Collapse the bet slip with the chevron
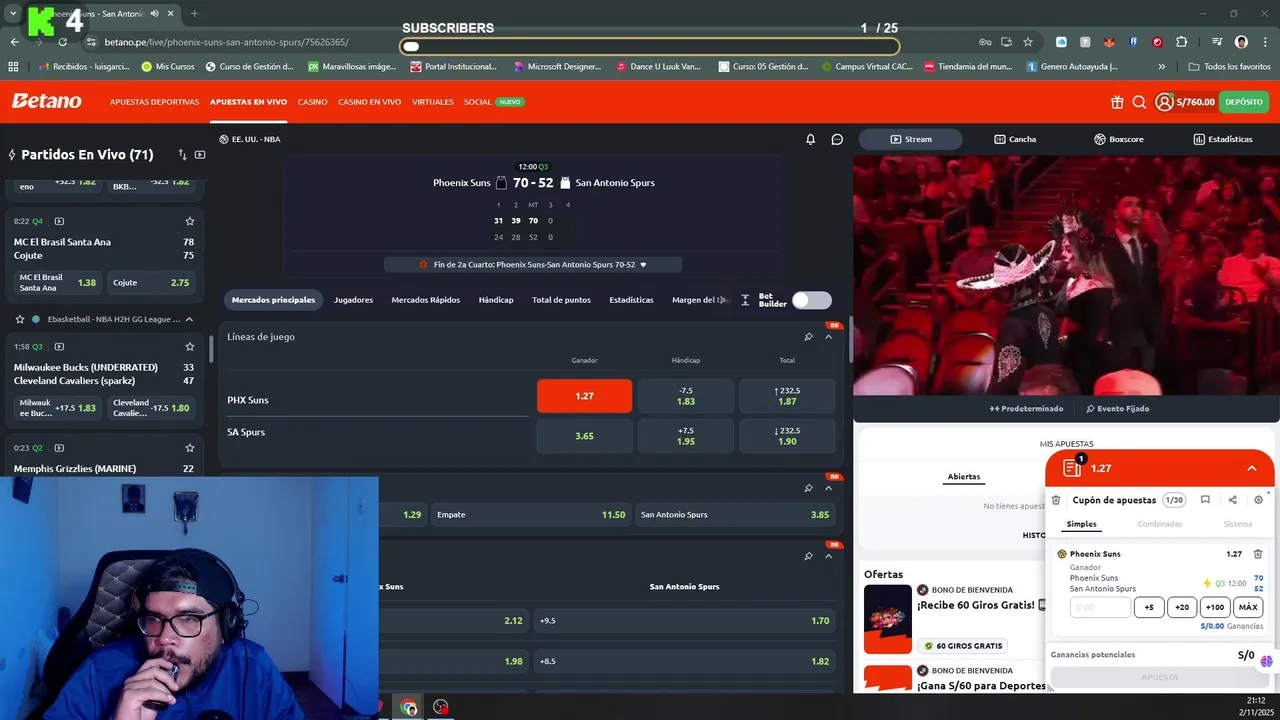 pyautogui.click(x=1252, y=468)
